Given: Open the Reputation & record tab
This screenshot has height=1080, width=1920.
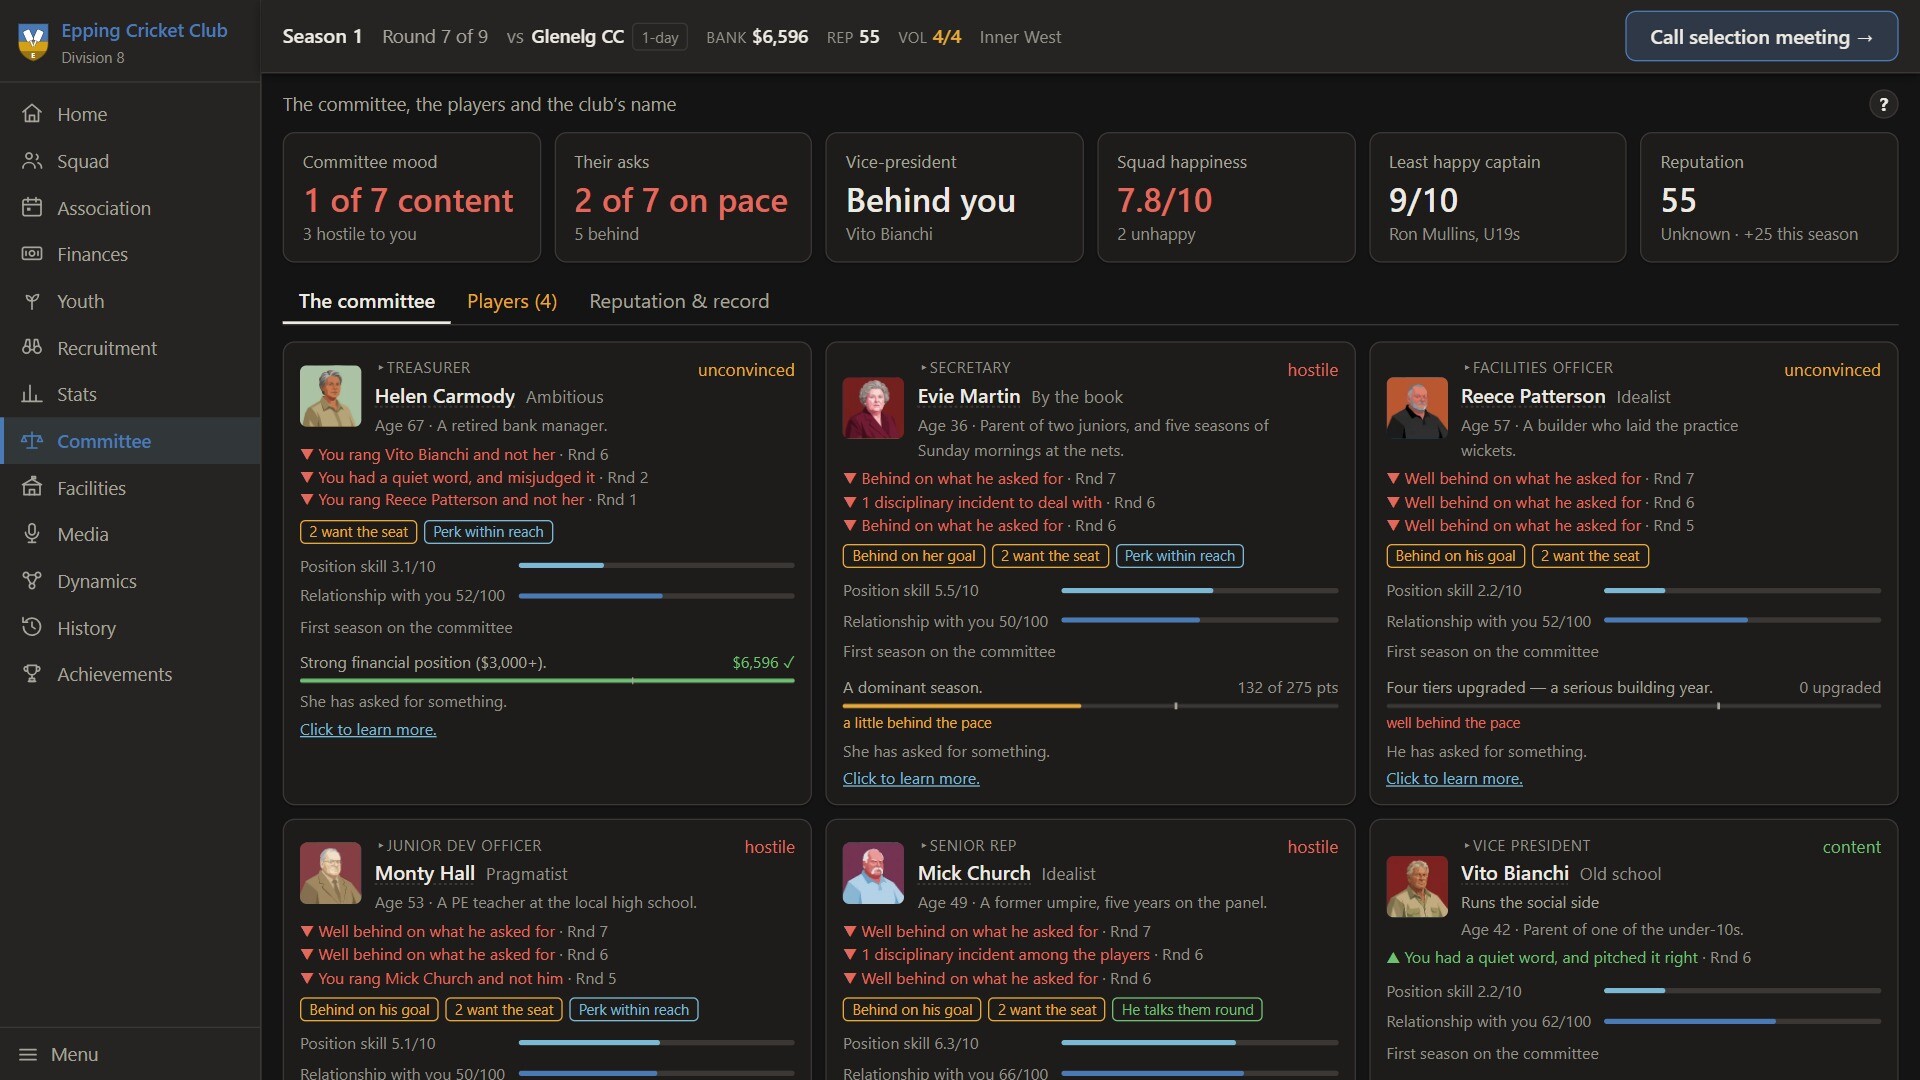Looking at the screenshot, I should point(679,301).
